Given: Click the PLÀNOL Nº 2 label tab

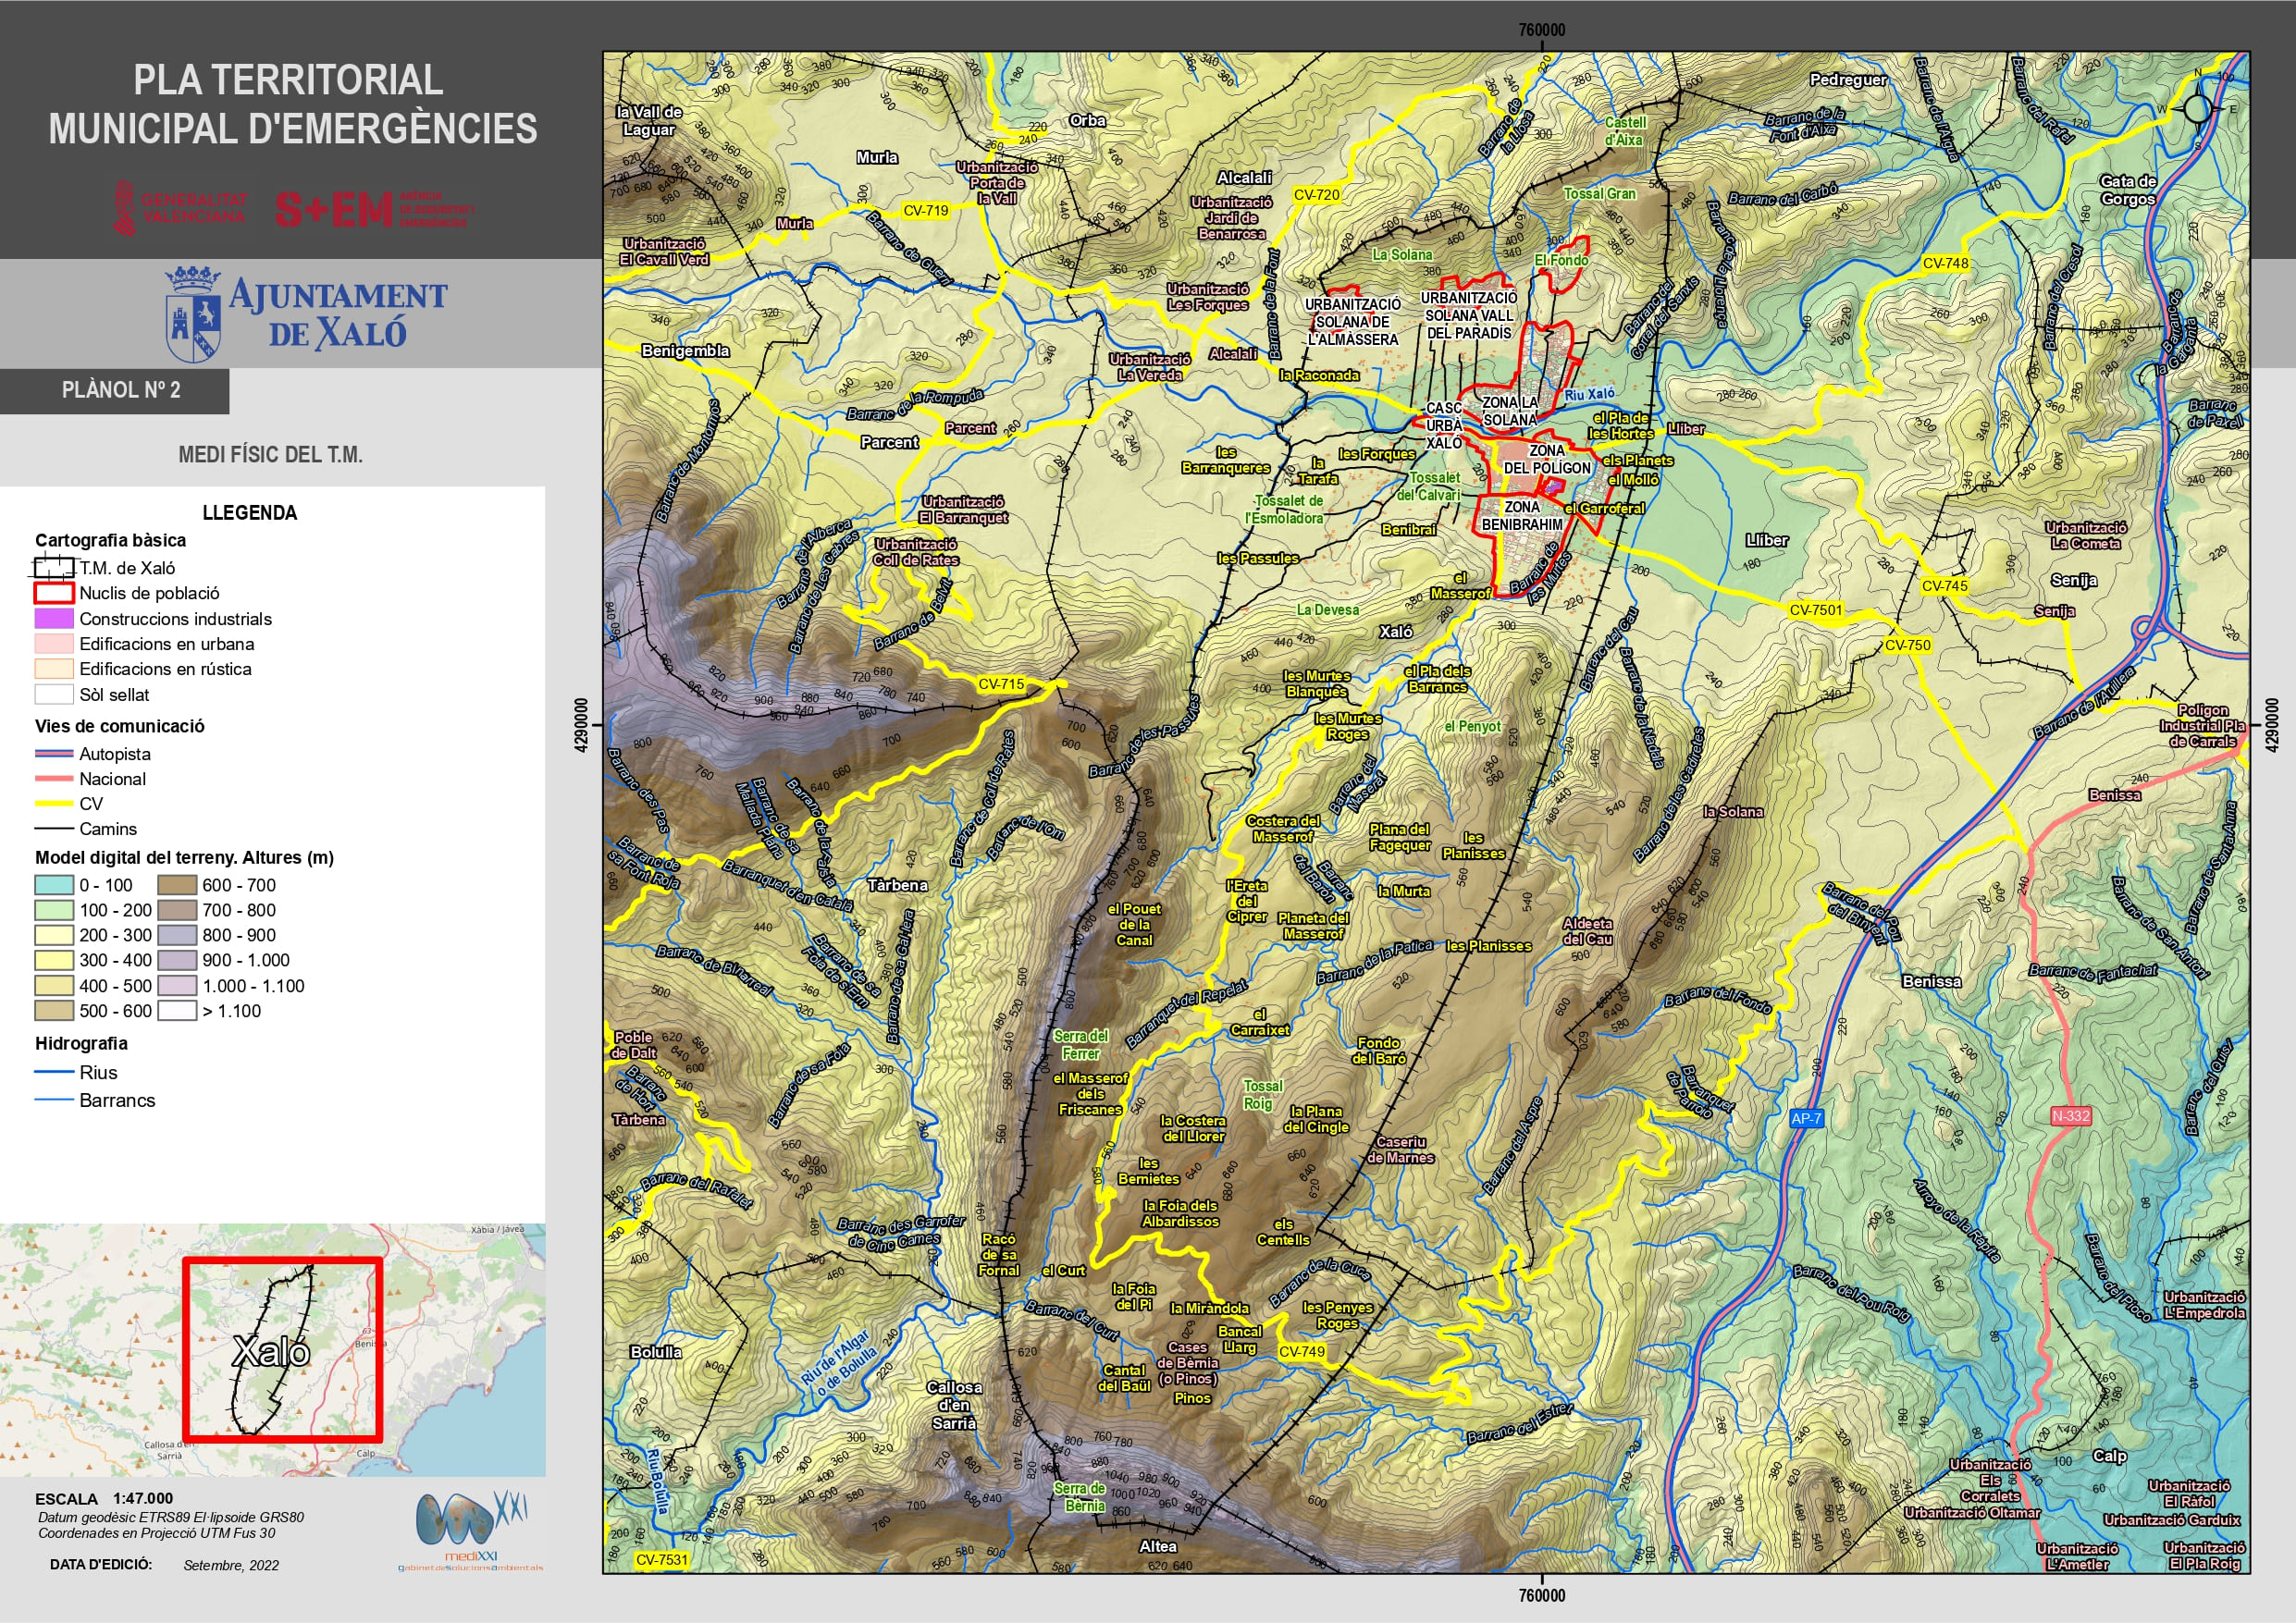Looking at the screenshot, I should pyautogui.click(x=121, y=390).
